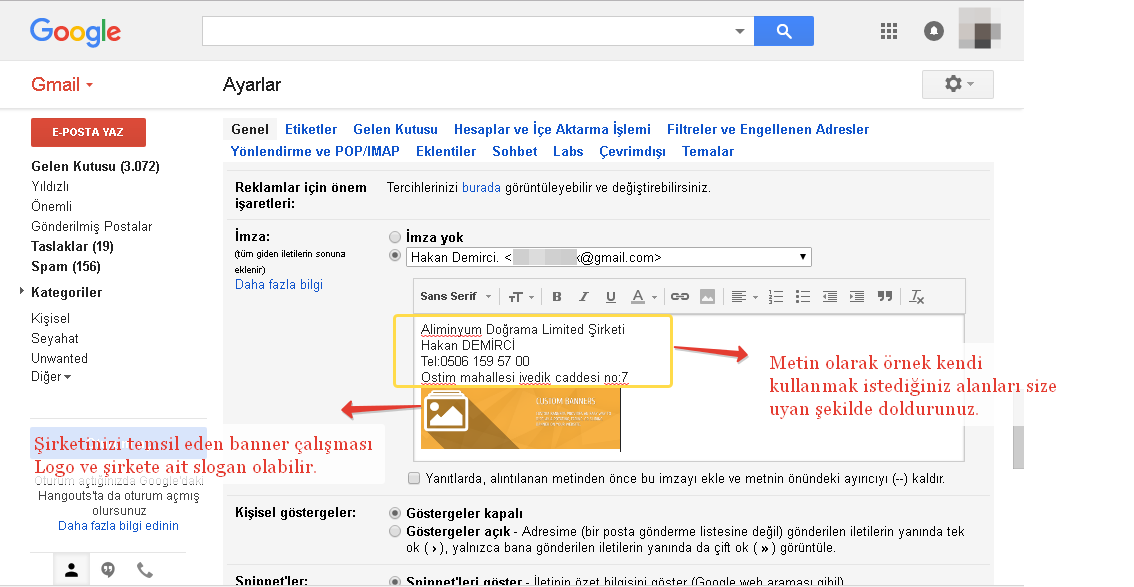Open the Spam (156) folder

pyautogui.click(x=66, y=266)
